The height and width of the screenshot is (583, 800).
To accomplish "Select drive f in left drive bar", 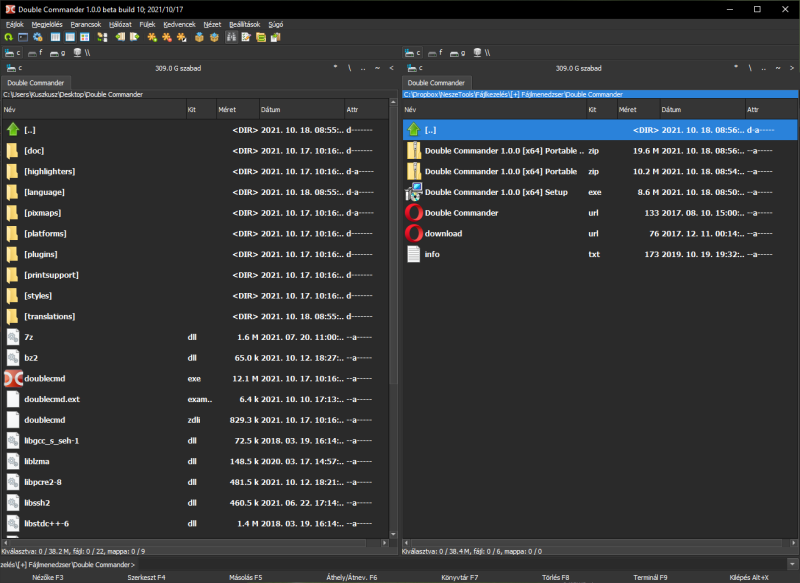I will [x=35, y=53].
